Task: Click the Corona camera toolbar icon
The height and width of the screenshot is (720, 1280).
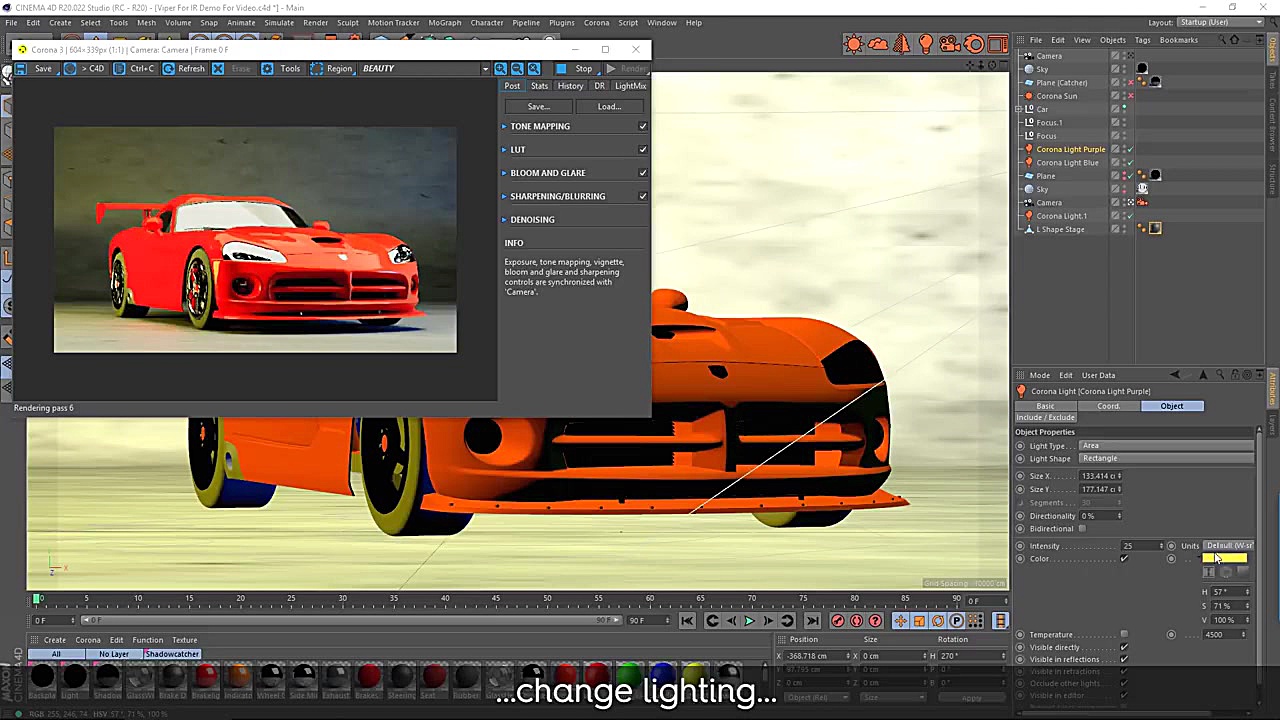Action: coord(950,44)
